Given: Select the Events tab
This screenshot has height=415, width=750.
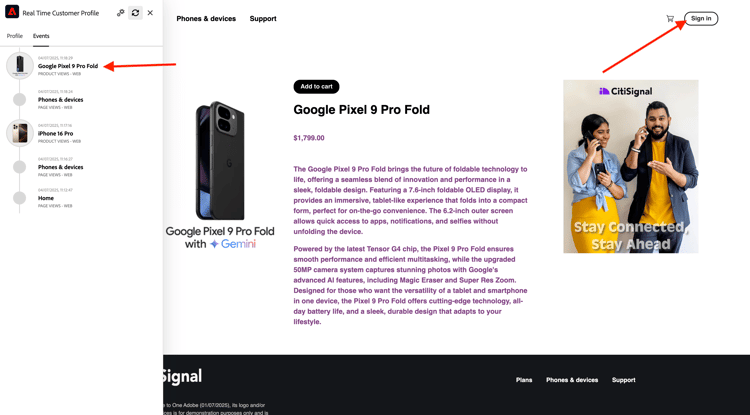Looking at the screenshot, I should tap(41, 36).
